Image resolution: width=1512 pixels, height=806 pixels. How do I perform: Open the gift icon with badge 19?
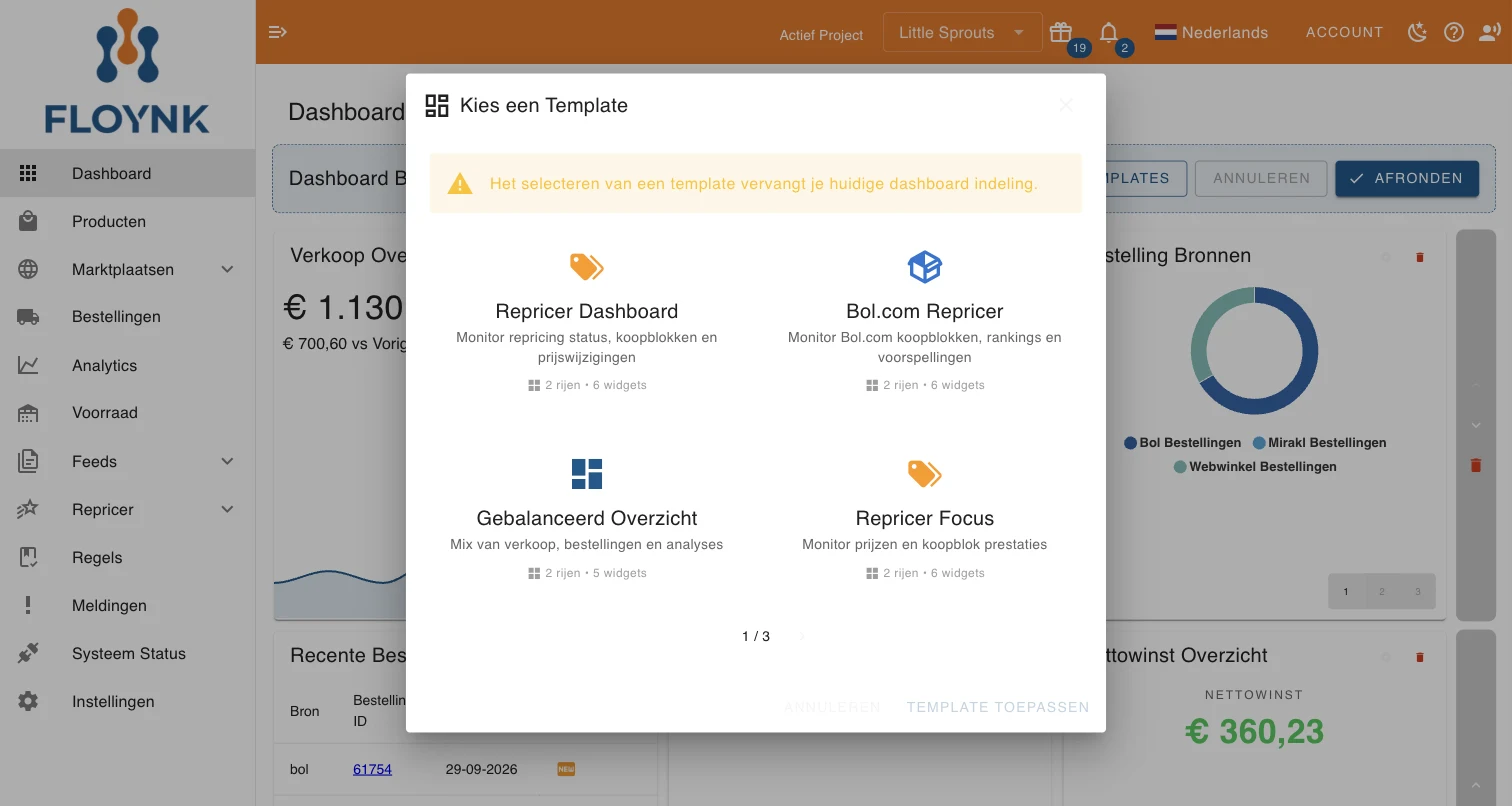[x=1061, y=32]
